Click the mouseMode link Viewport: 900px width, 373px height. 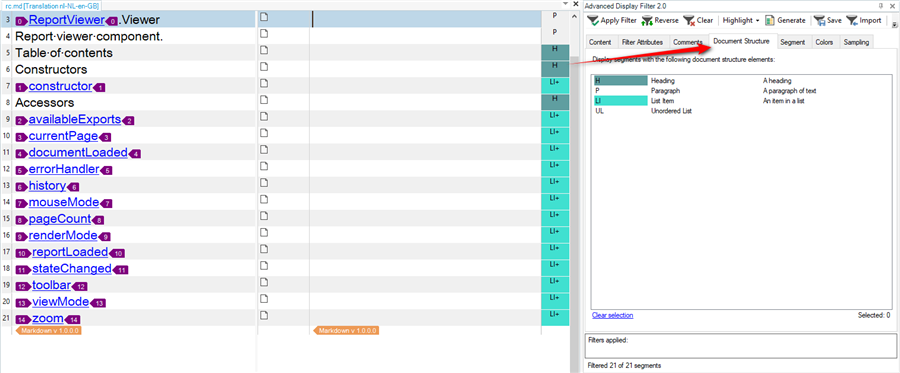(x=64, y=203)
